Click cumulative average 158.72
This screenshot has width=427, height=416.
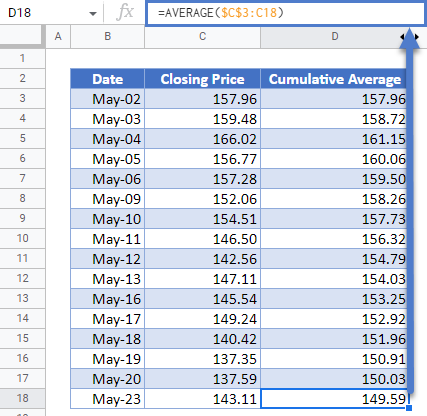coord(335,119)
